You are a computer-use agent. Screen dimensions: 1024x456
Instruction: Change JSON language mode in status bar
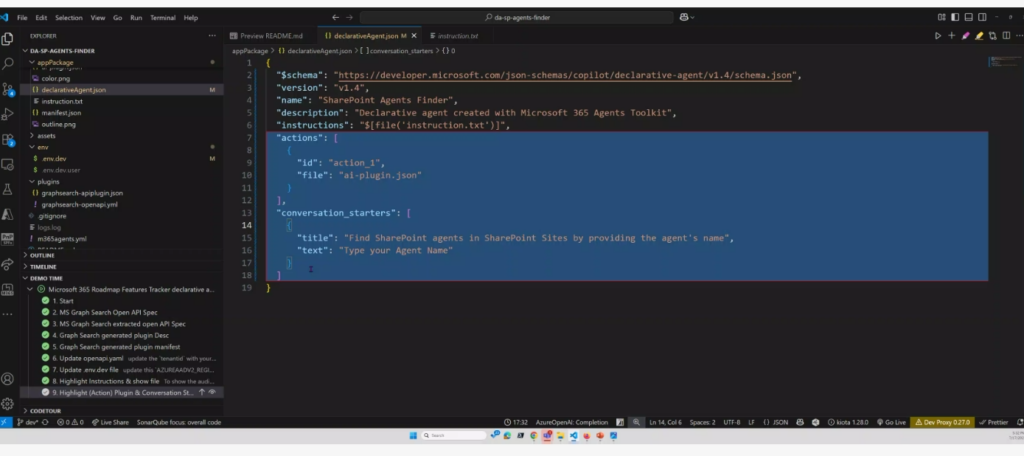pyautogui.click(x=780, y=423)
